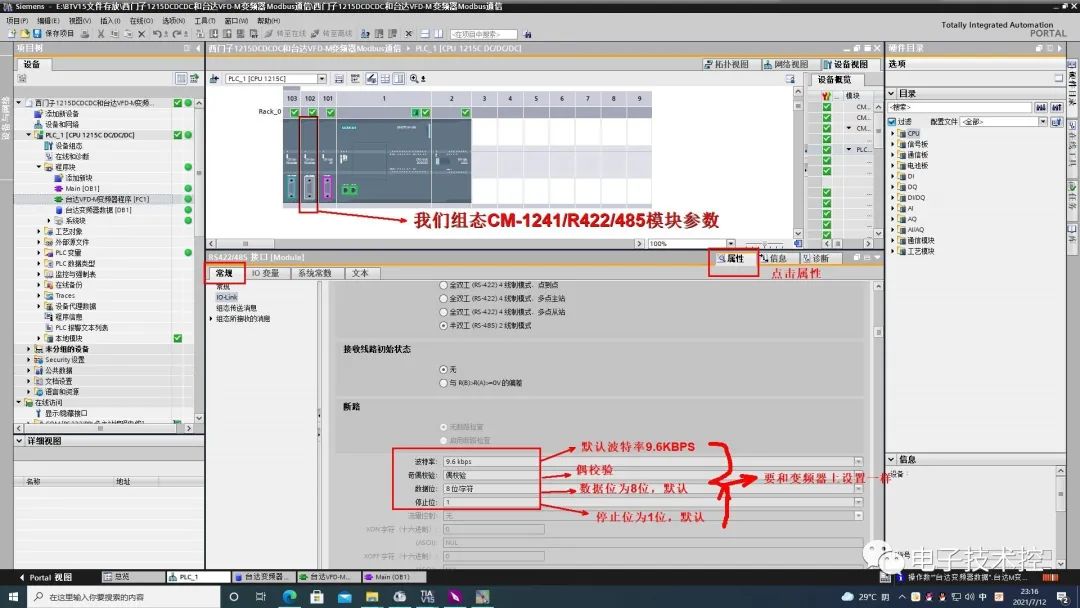
Task: Expand the PLC 变量 tree node
Action: pos(39,253)
